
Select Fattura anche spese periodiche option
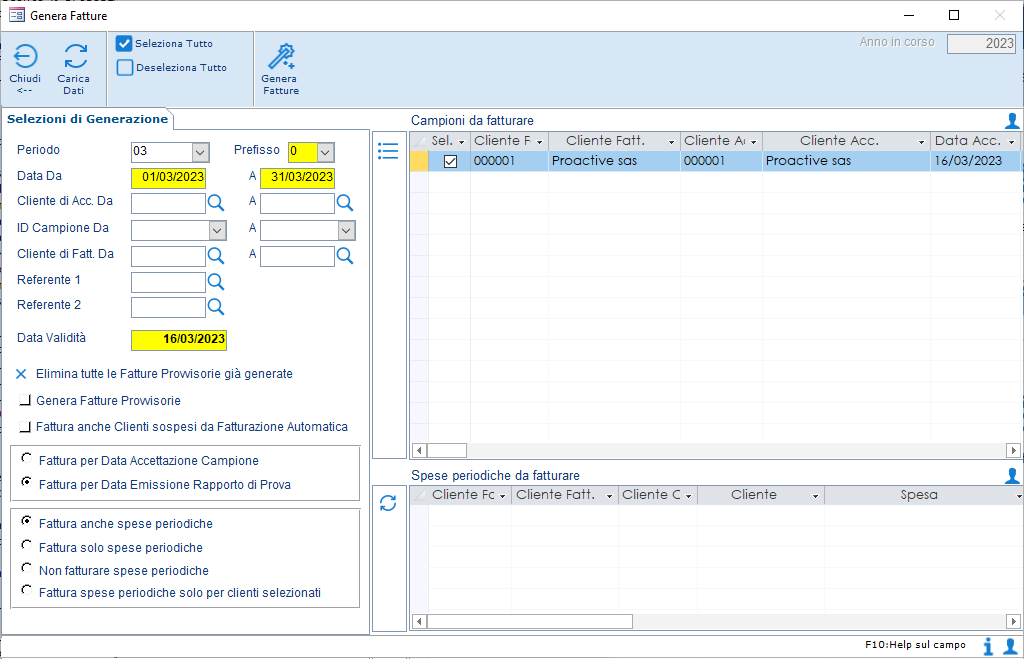pos(26,521)
